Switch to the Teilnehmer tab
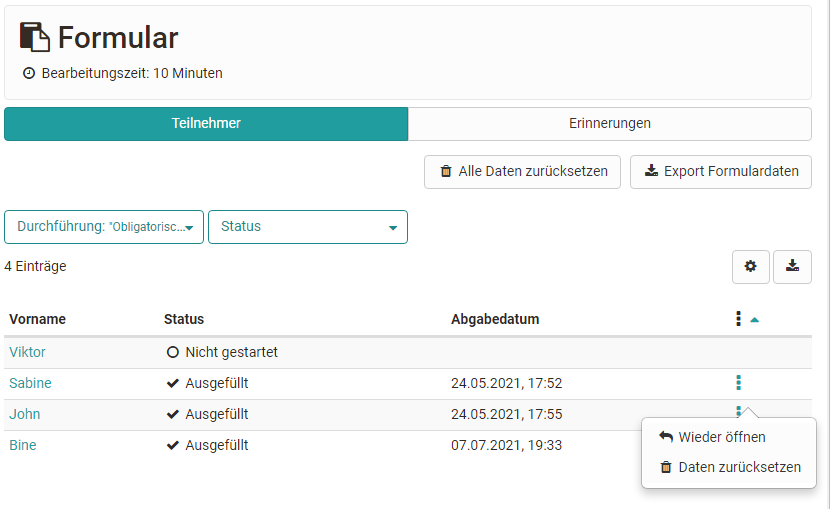The image size is (830, 509). 206,124
